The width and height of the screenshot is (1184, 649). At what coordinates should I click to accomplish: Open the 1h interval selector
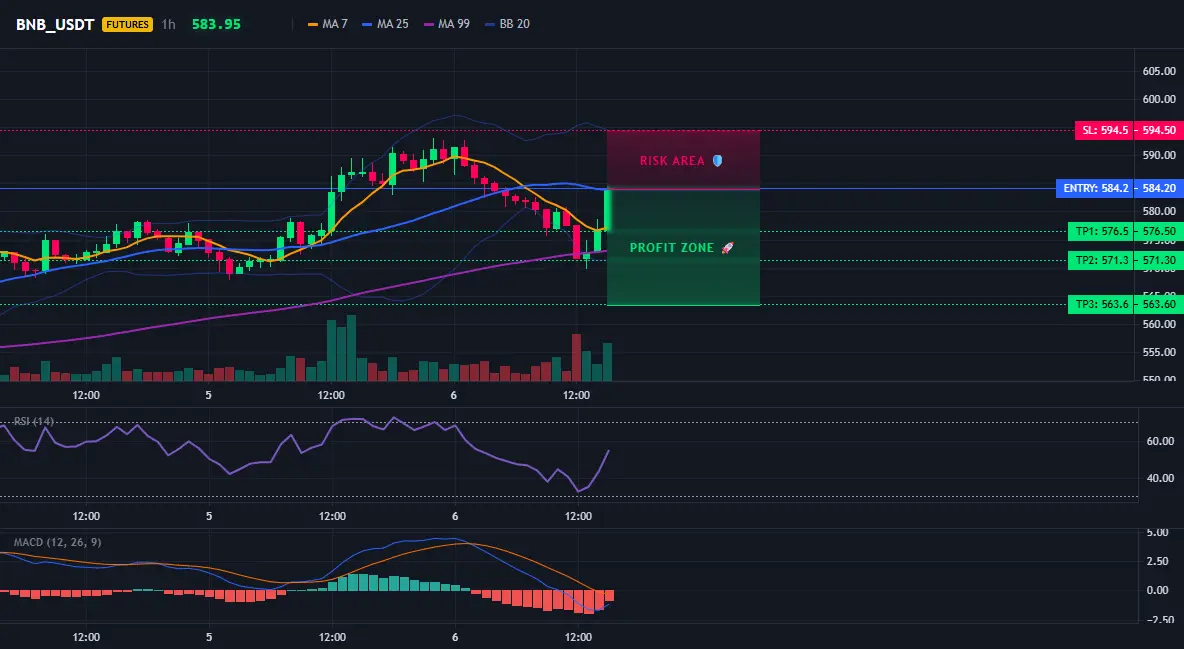click(x=168, y=24)
